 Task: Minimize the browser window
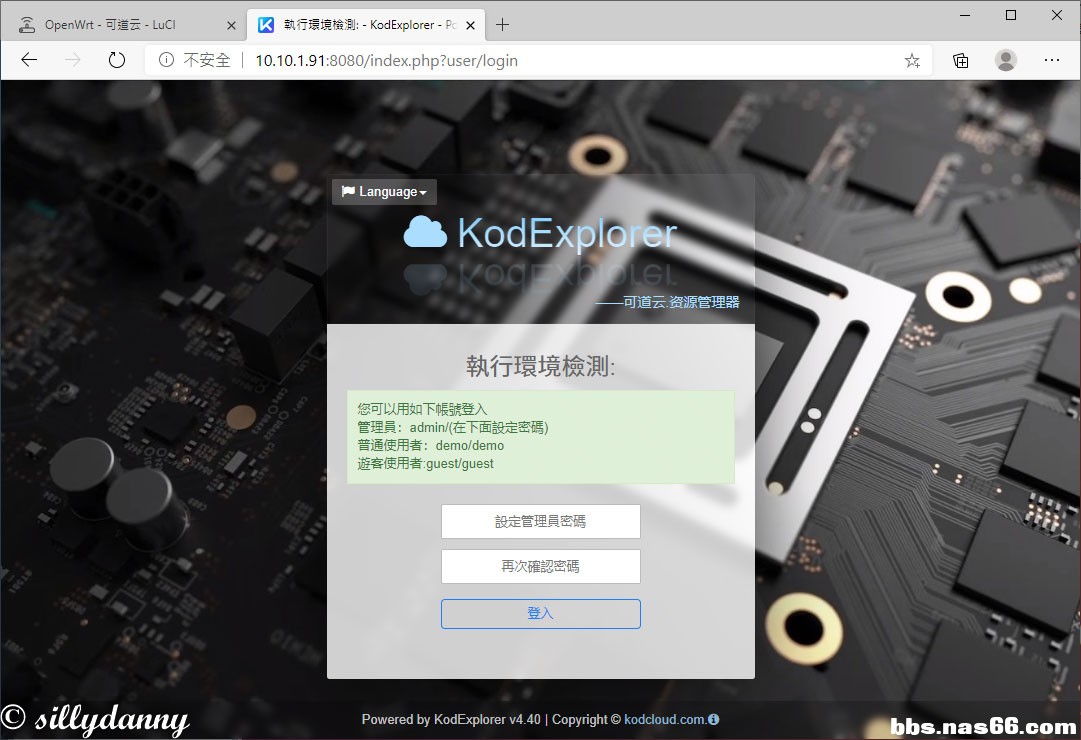(965, 15)
